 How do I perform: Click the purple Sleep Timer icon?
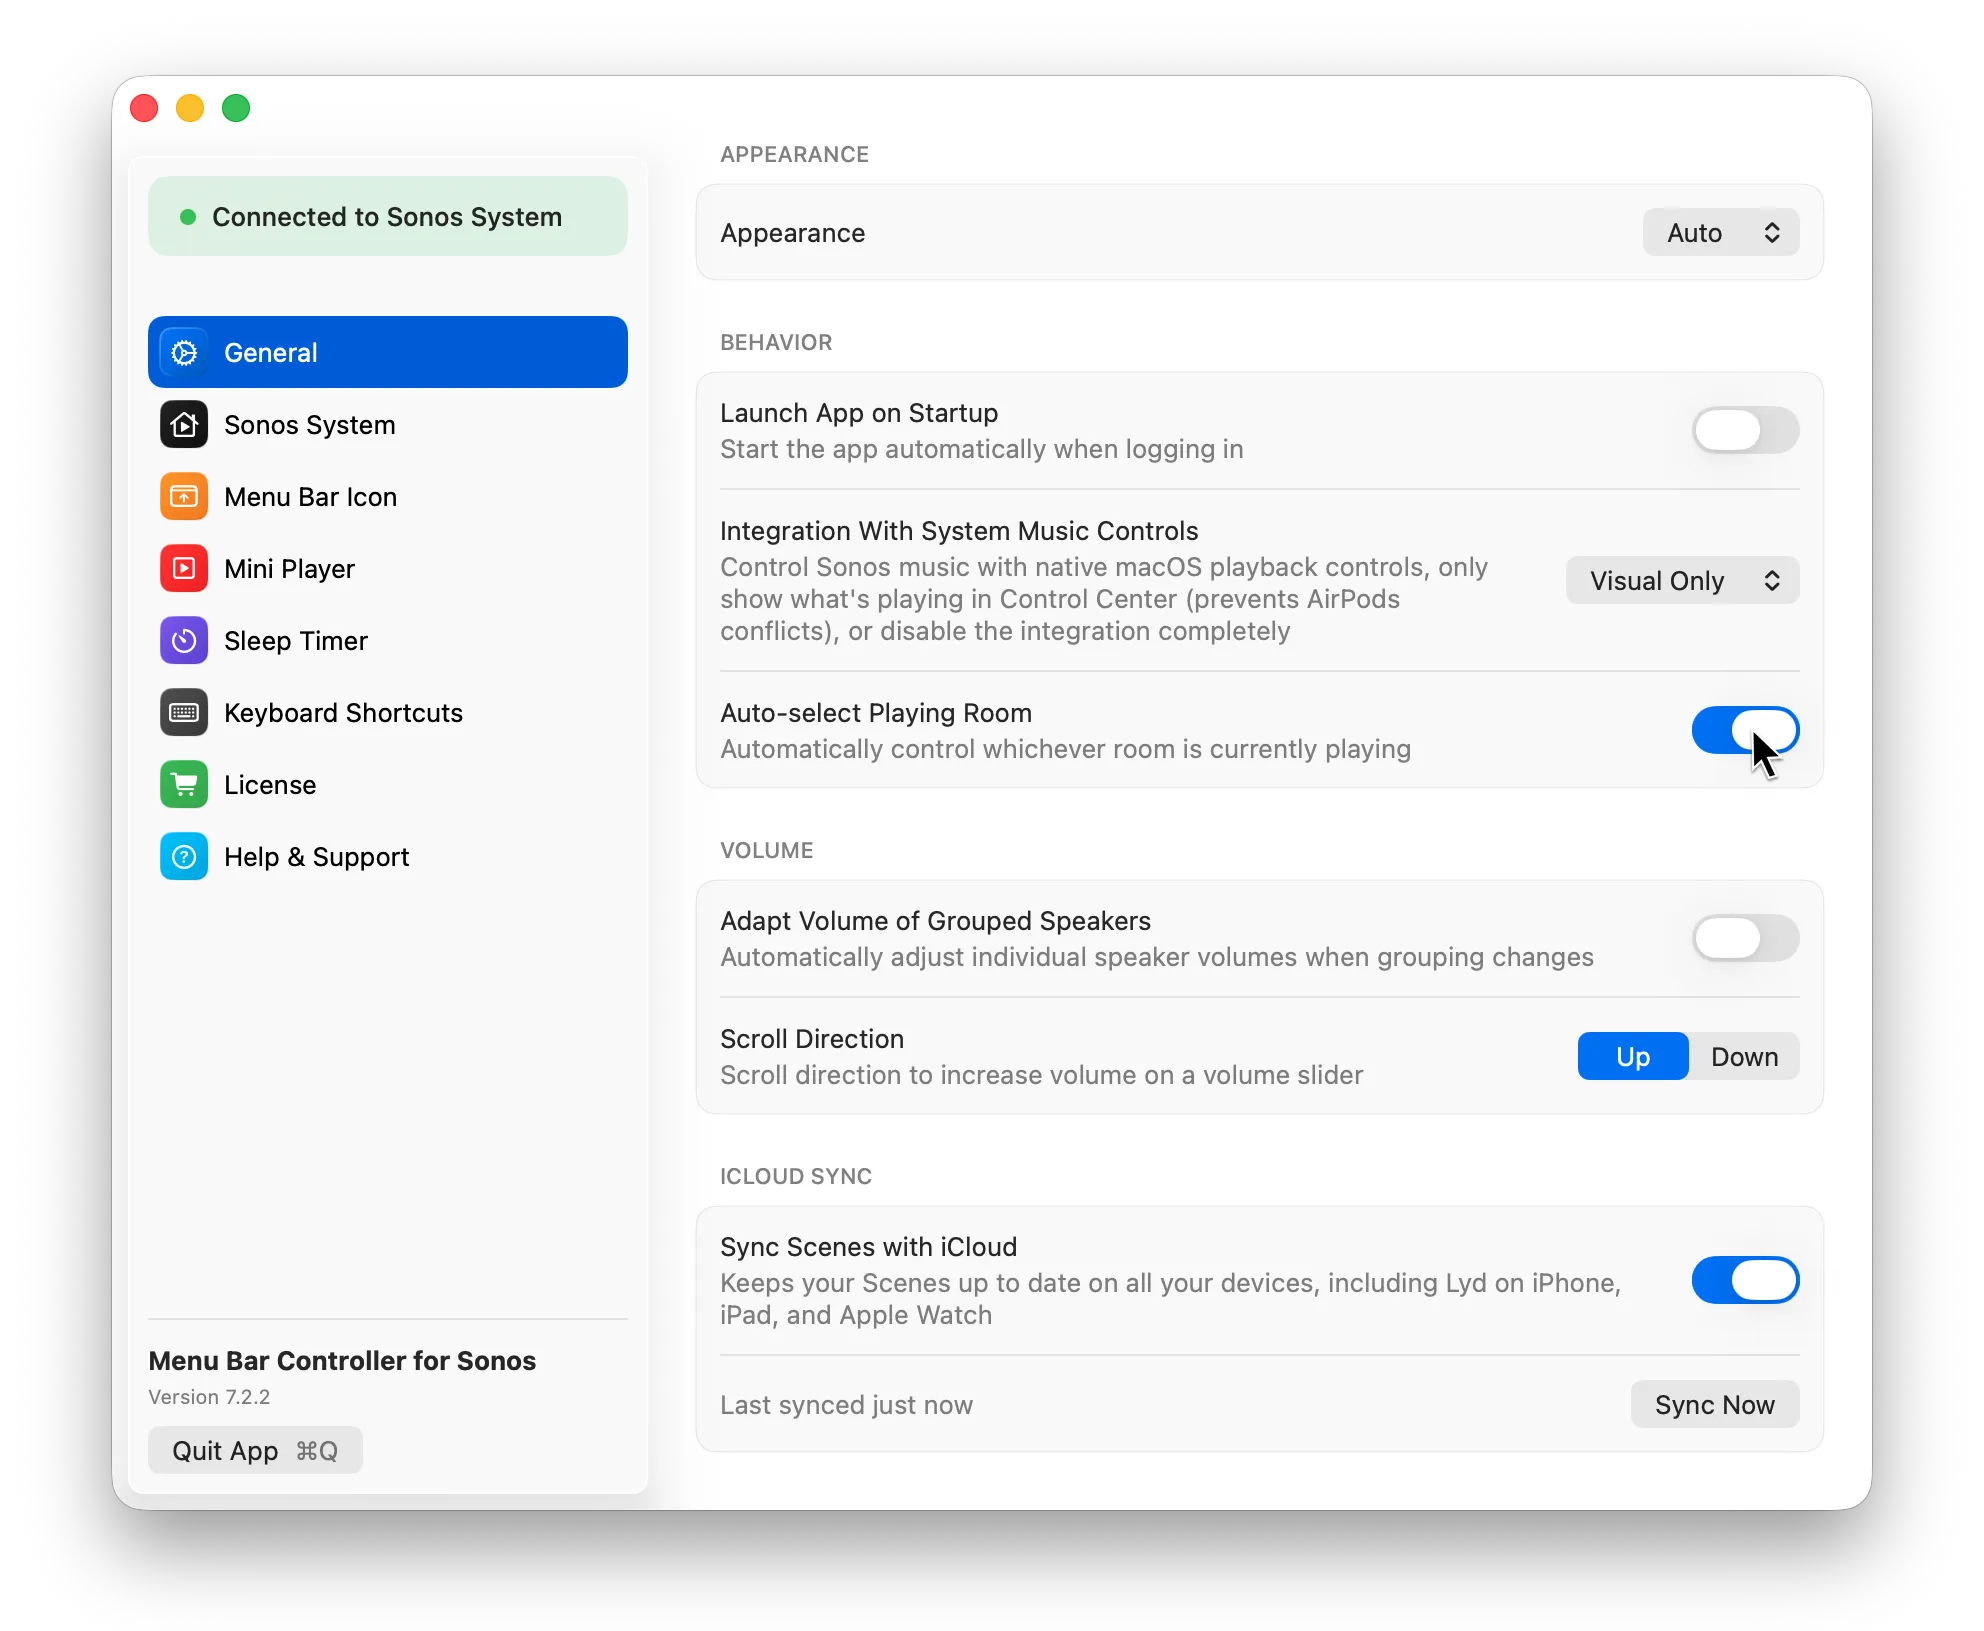[x=184, y=640]
